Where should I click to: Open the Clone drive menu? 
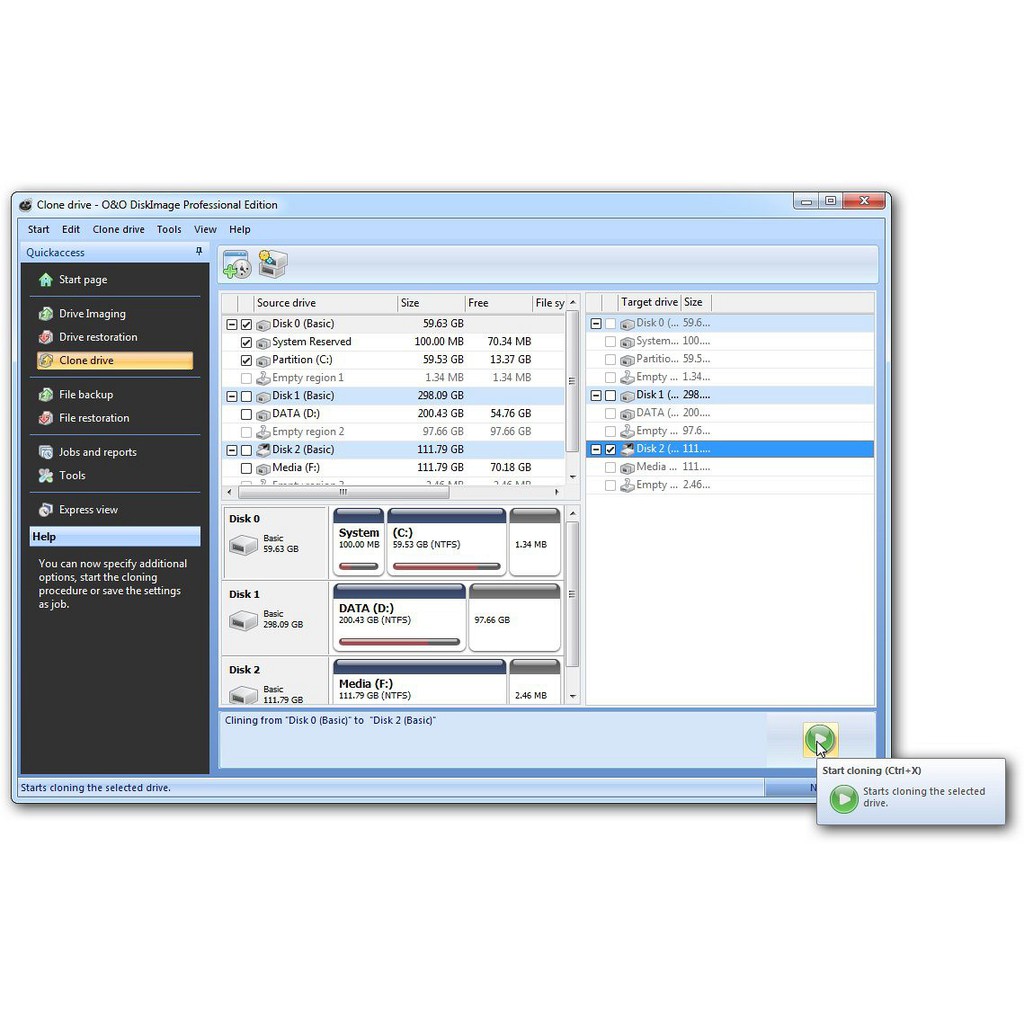click(x=118, y=229)
